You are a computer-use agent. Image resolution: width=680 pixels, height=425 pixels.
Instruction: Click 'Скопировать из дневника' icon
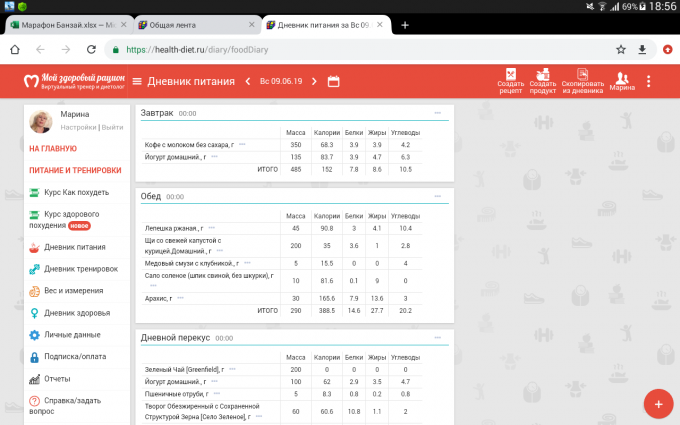coord(582,77)
